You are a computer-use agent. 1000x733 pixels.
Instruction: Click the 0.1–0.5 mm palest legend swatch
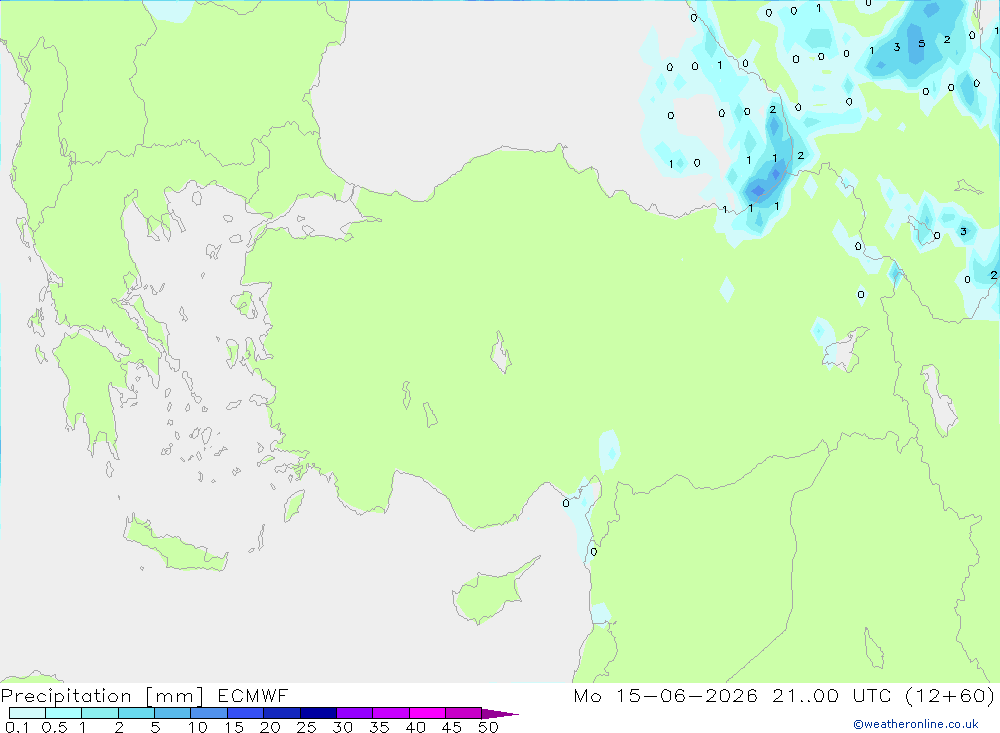click(x=27, y=713)
